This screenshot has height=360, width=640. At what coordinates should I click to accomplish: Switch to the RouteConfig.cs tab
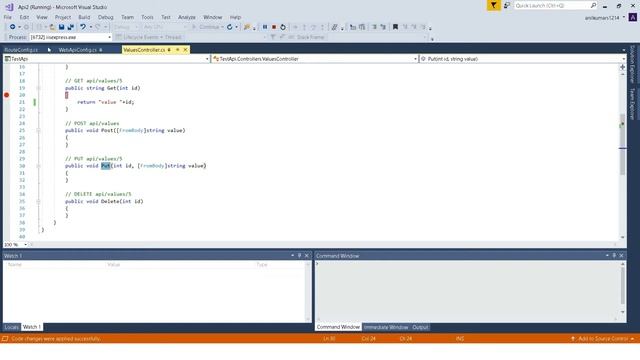coord(21,50)
